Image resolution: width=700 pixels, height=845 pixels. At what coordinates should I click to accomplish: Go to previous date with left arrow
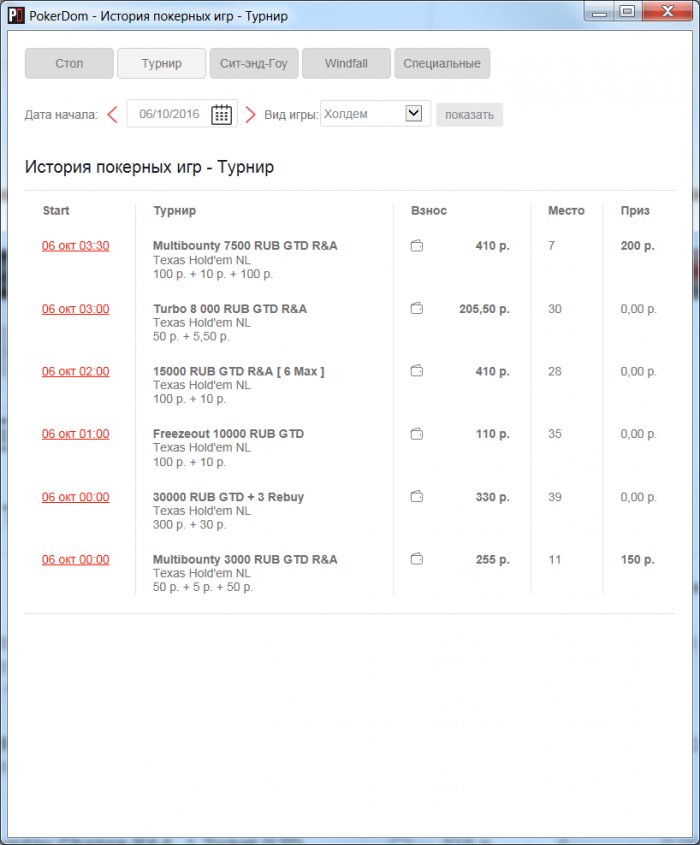112,114
